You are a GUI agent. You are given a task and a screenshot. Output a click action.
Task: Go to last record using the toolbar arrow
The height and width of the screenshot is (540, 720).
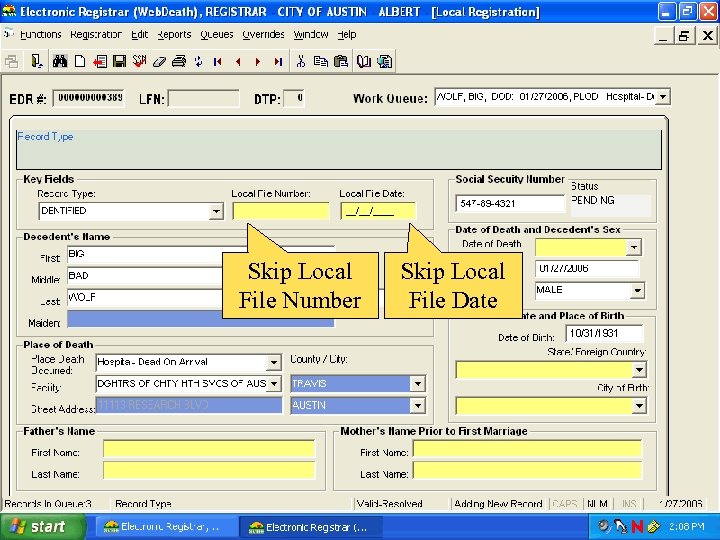277,61
